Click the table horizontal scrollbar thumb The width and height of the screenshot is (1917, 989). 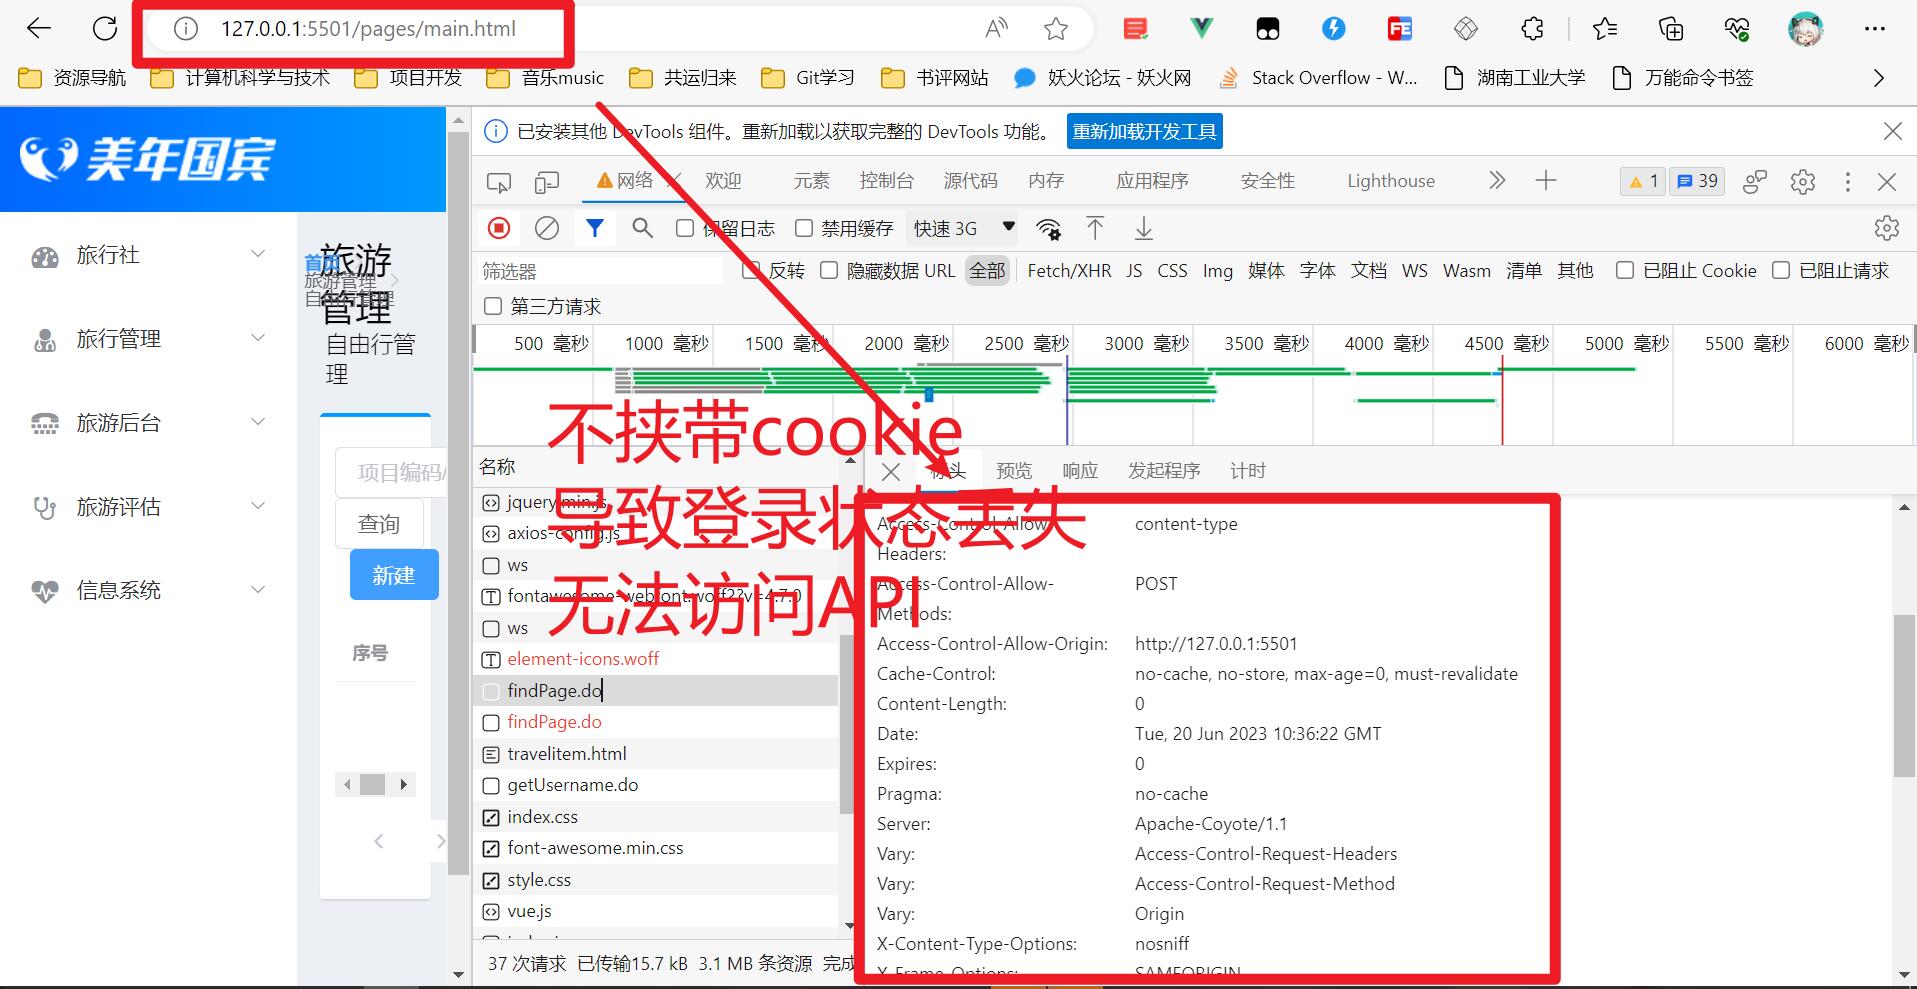click(x=373, y=785)
